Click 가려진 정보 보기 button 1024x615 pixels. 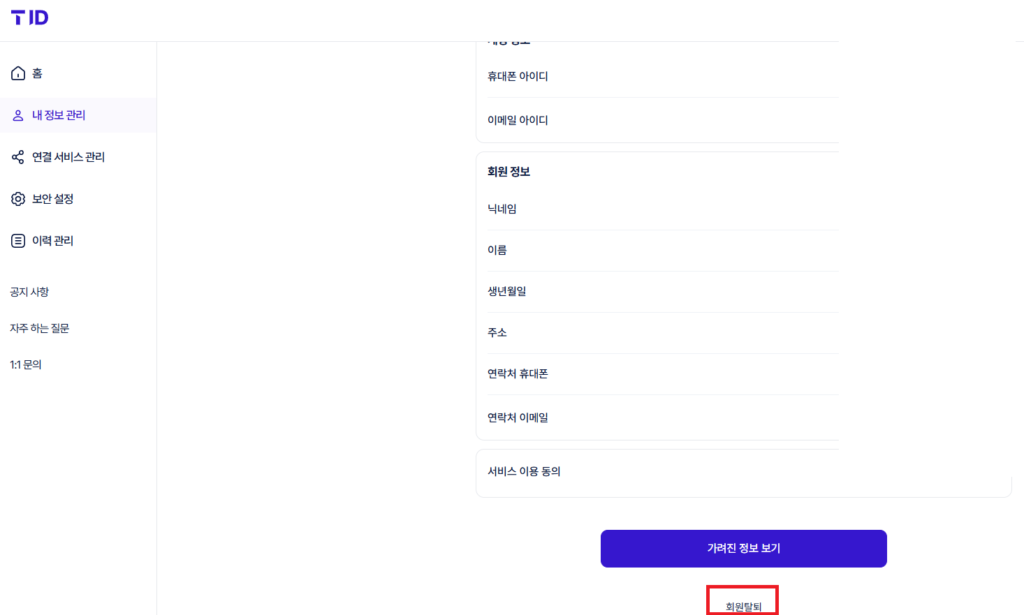click(x=743, y=548)
